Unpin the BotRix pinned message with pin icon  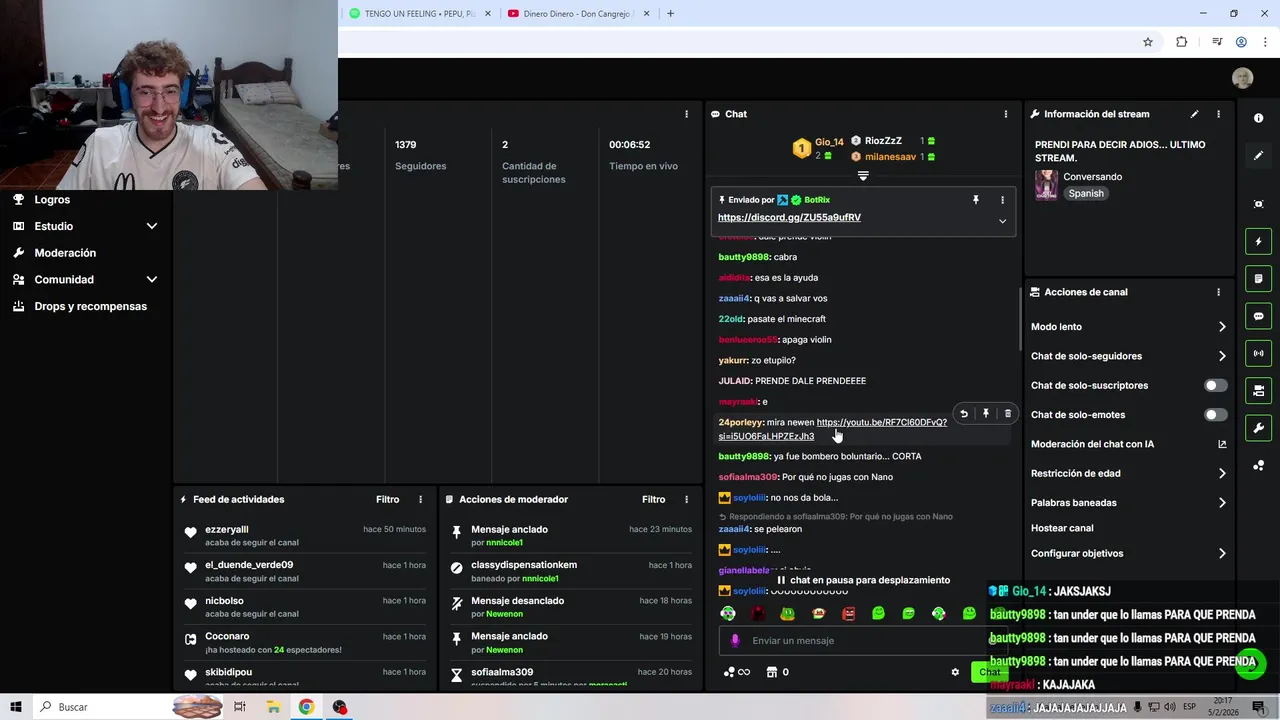click(976, 200)
